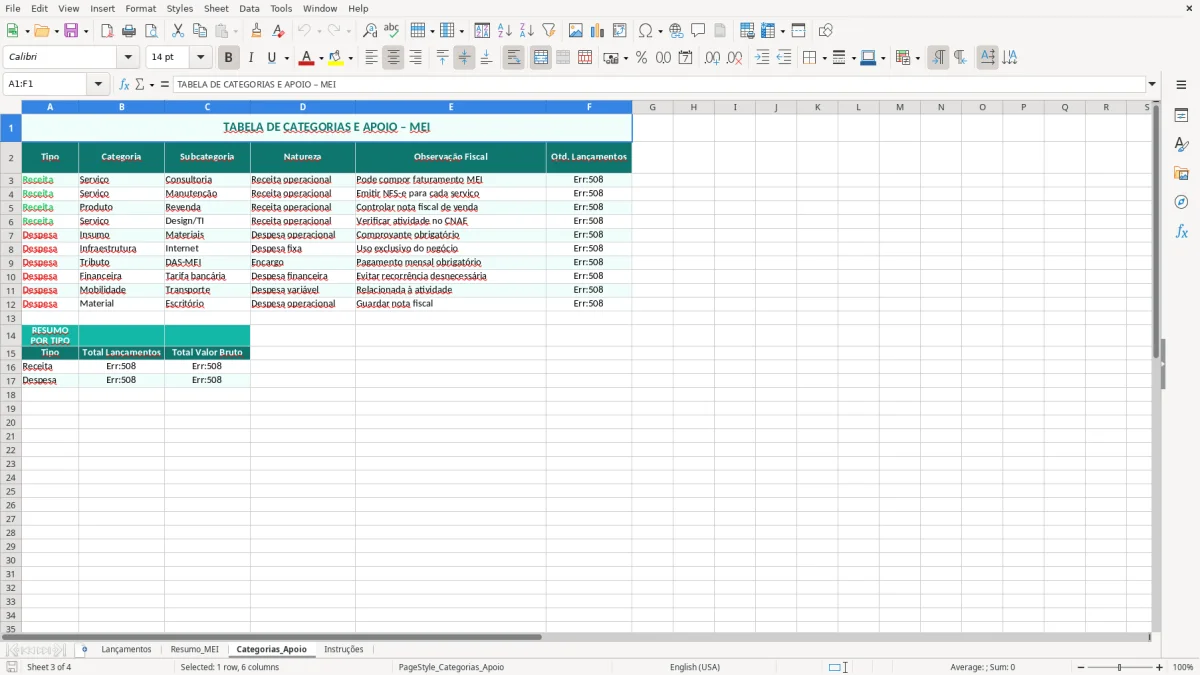Screen dimensions: 1200x675
Task: Toggle Center Vertically alignment
Action: click(464, 58)
